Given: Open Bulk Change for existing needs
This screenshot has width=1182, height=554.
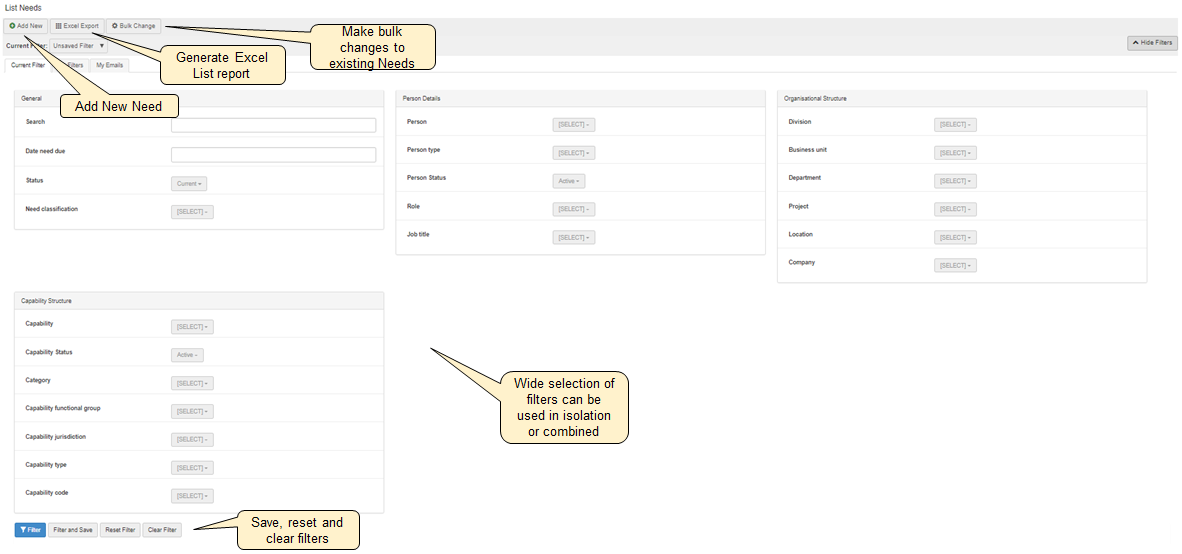Looking at the screenshot, I should coord(133,25).
